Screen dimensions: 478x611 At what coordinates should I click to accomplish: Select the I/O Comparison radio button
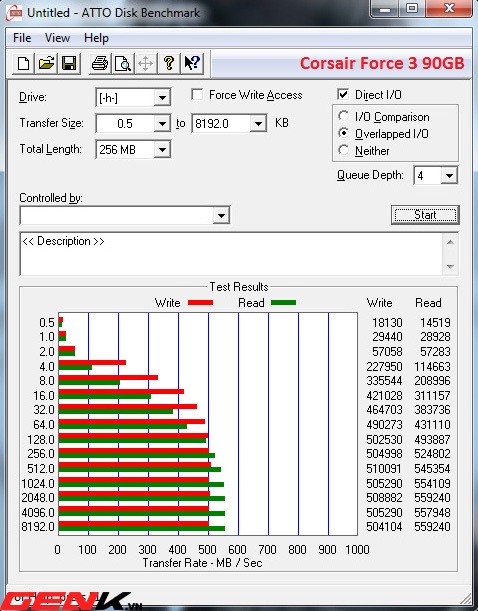pos(343,116)
